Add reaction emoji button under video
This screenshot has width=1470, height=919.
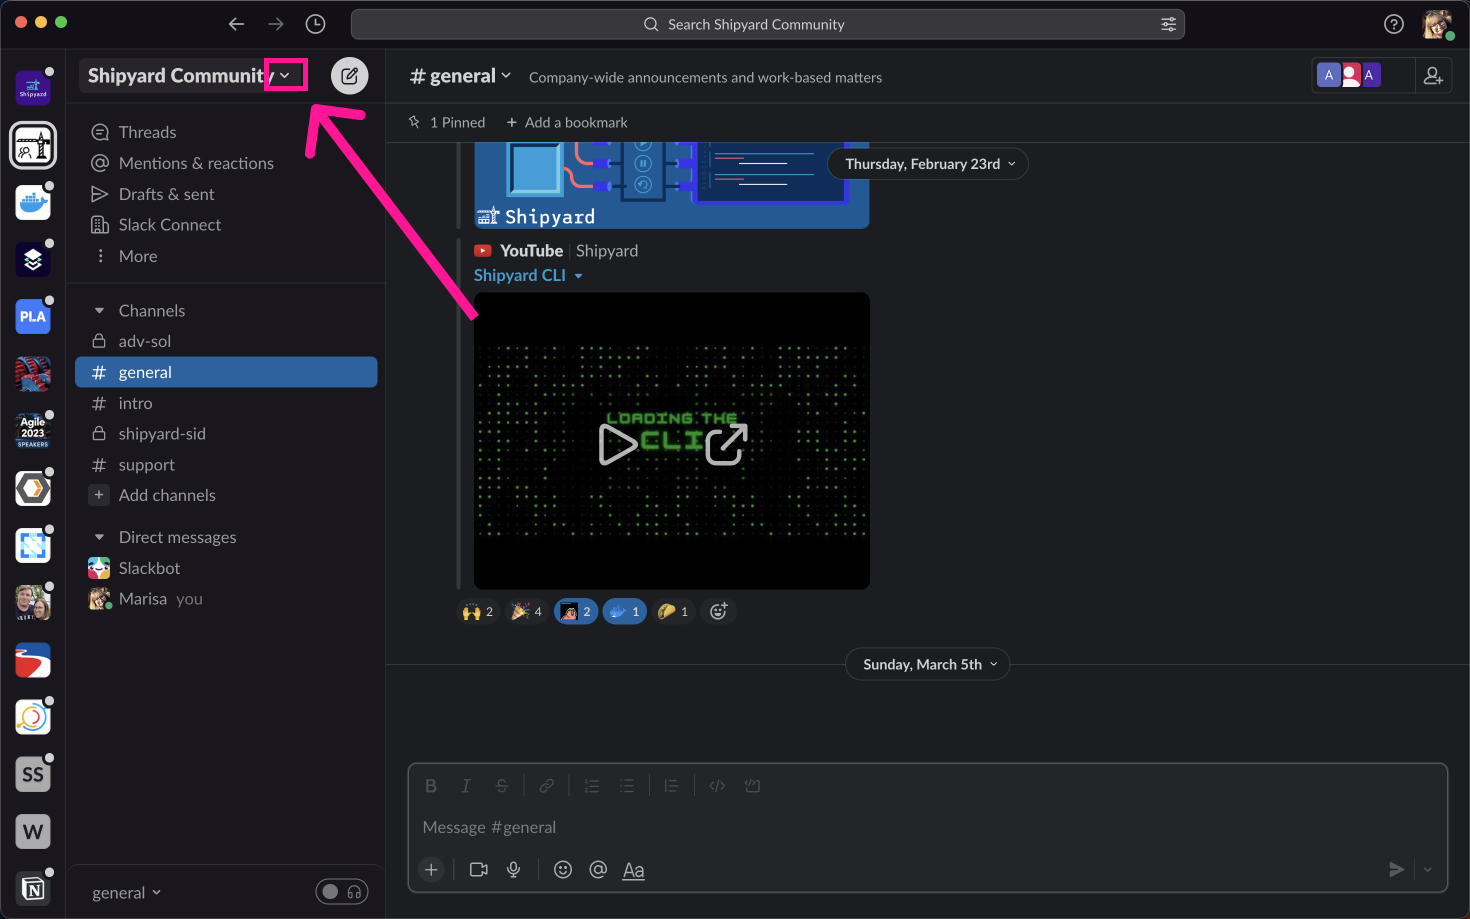click(x=718, y=612)
